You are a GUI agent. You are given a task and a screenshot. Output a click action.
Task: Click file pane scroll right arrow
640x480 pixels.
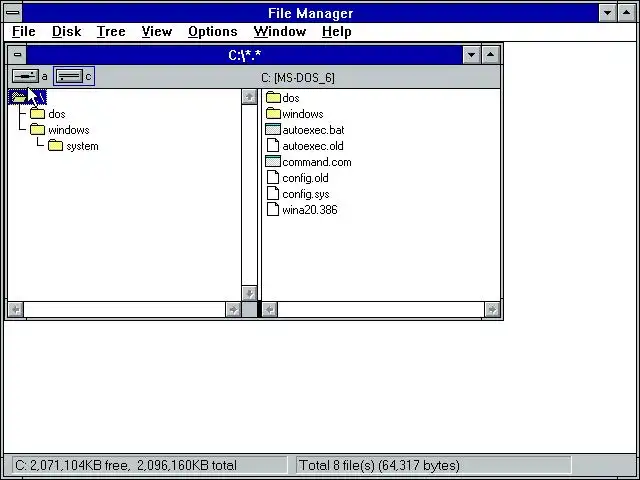[492, 309]
